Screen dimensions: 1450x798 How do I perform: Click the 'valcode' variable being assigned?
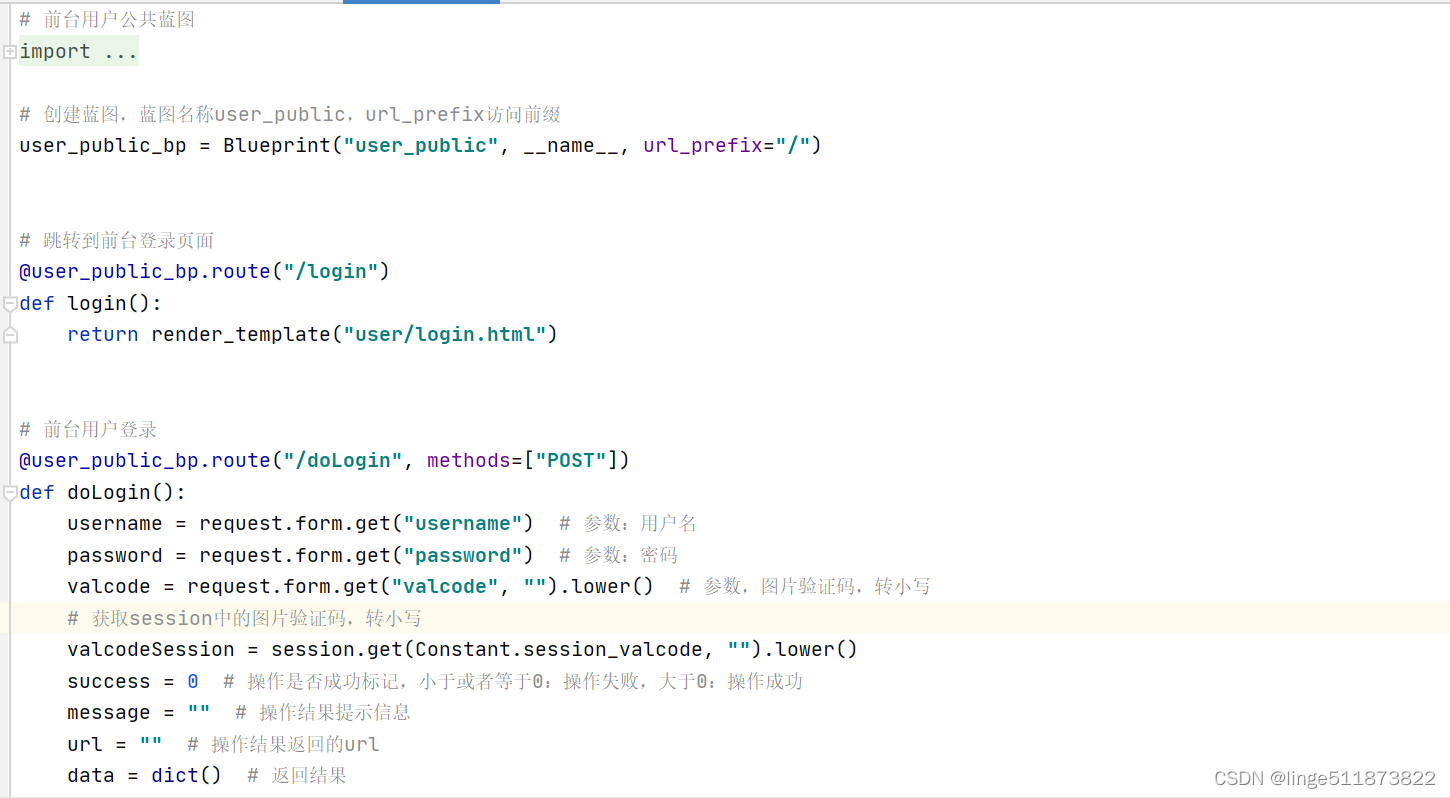point(109,586)
